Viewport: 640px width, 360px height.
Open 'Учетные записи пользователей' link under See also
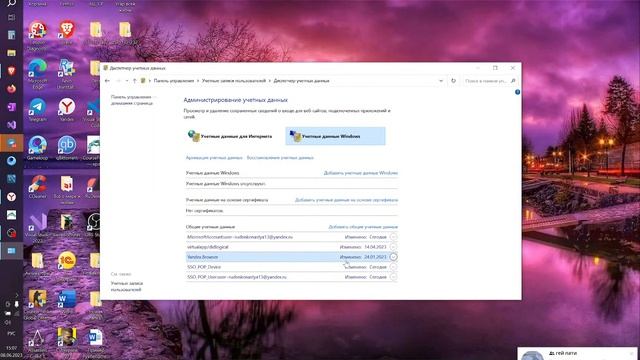pos(127,286)
